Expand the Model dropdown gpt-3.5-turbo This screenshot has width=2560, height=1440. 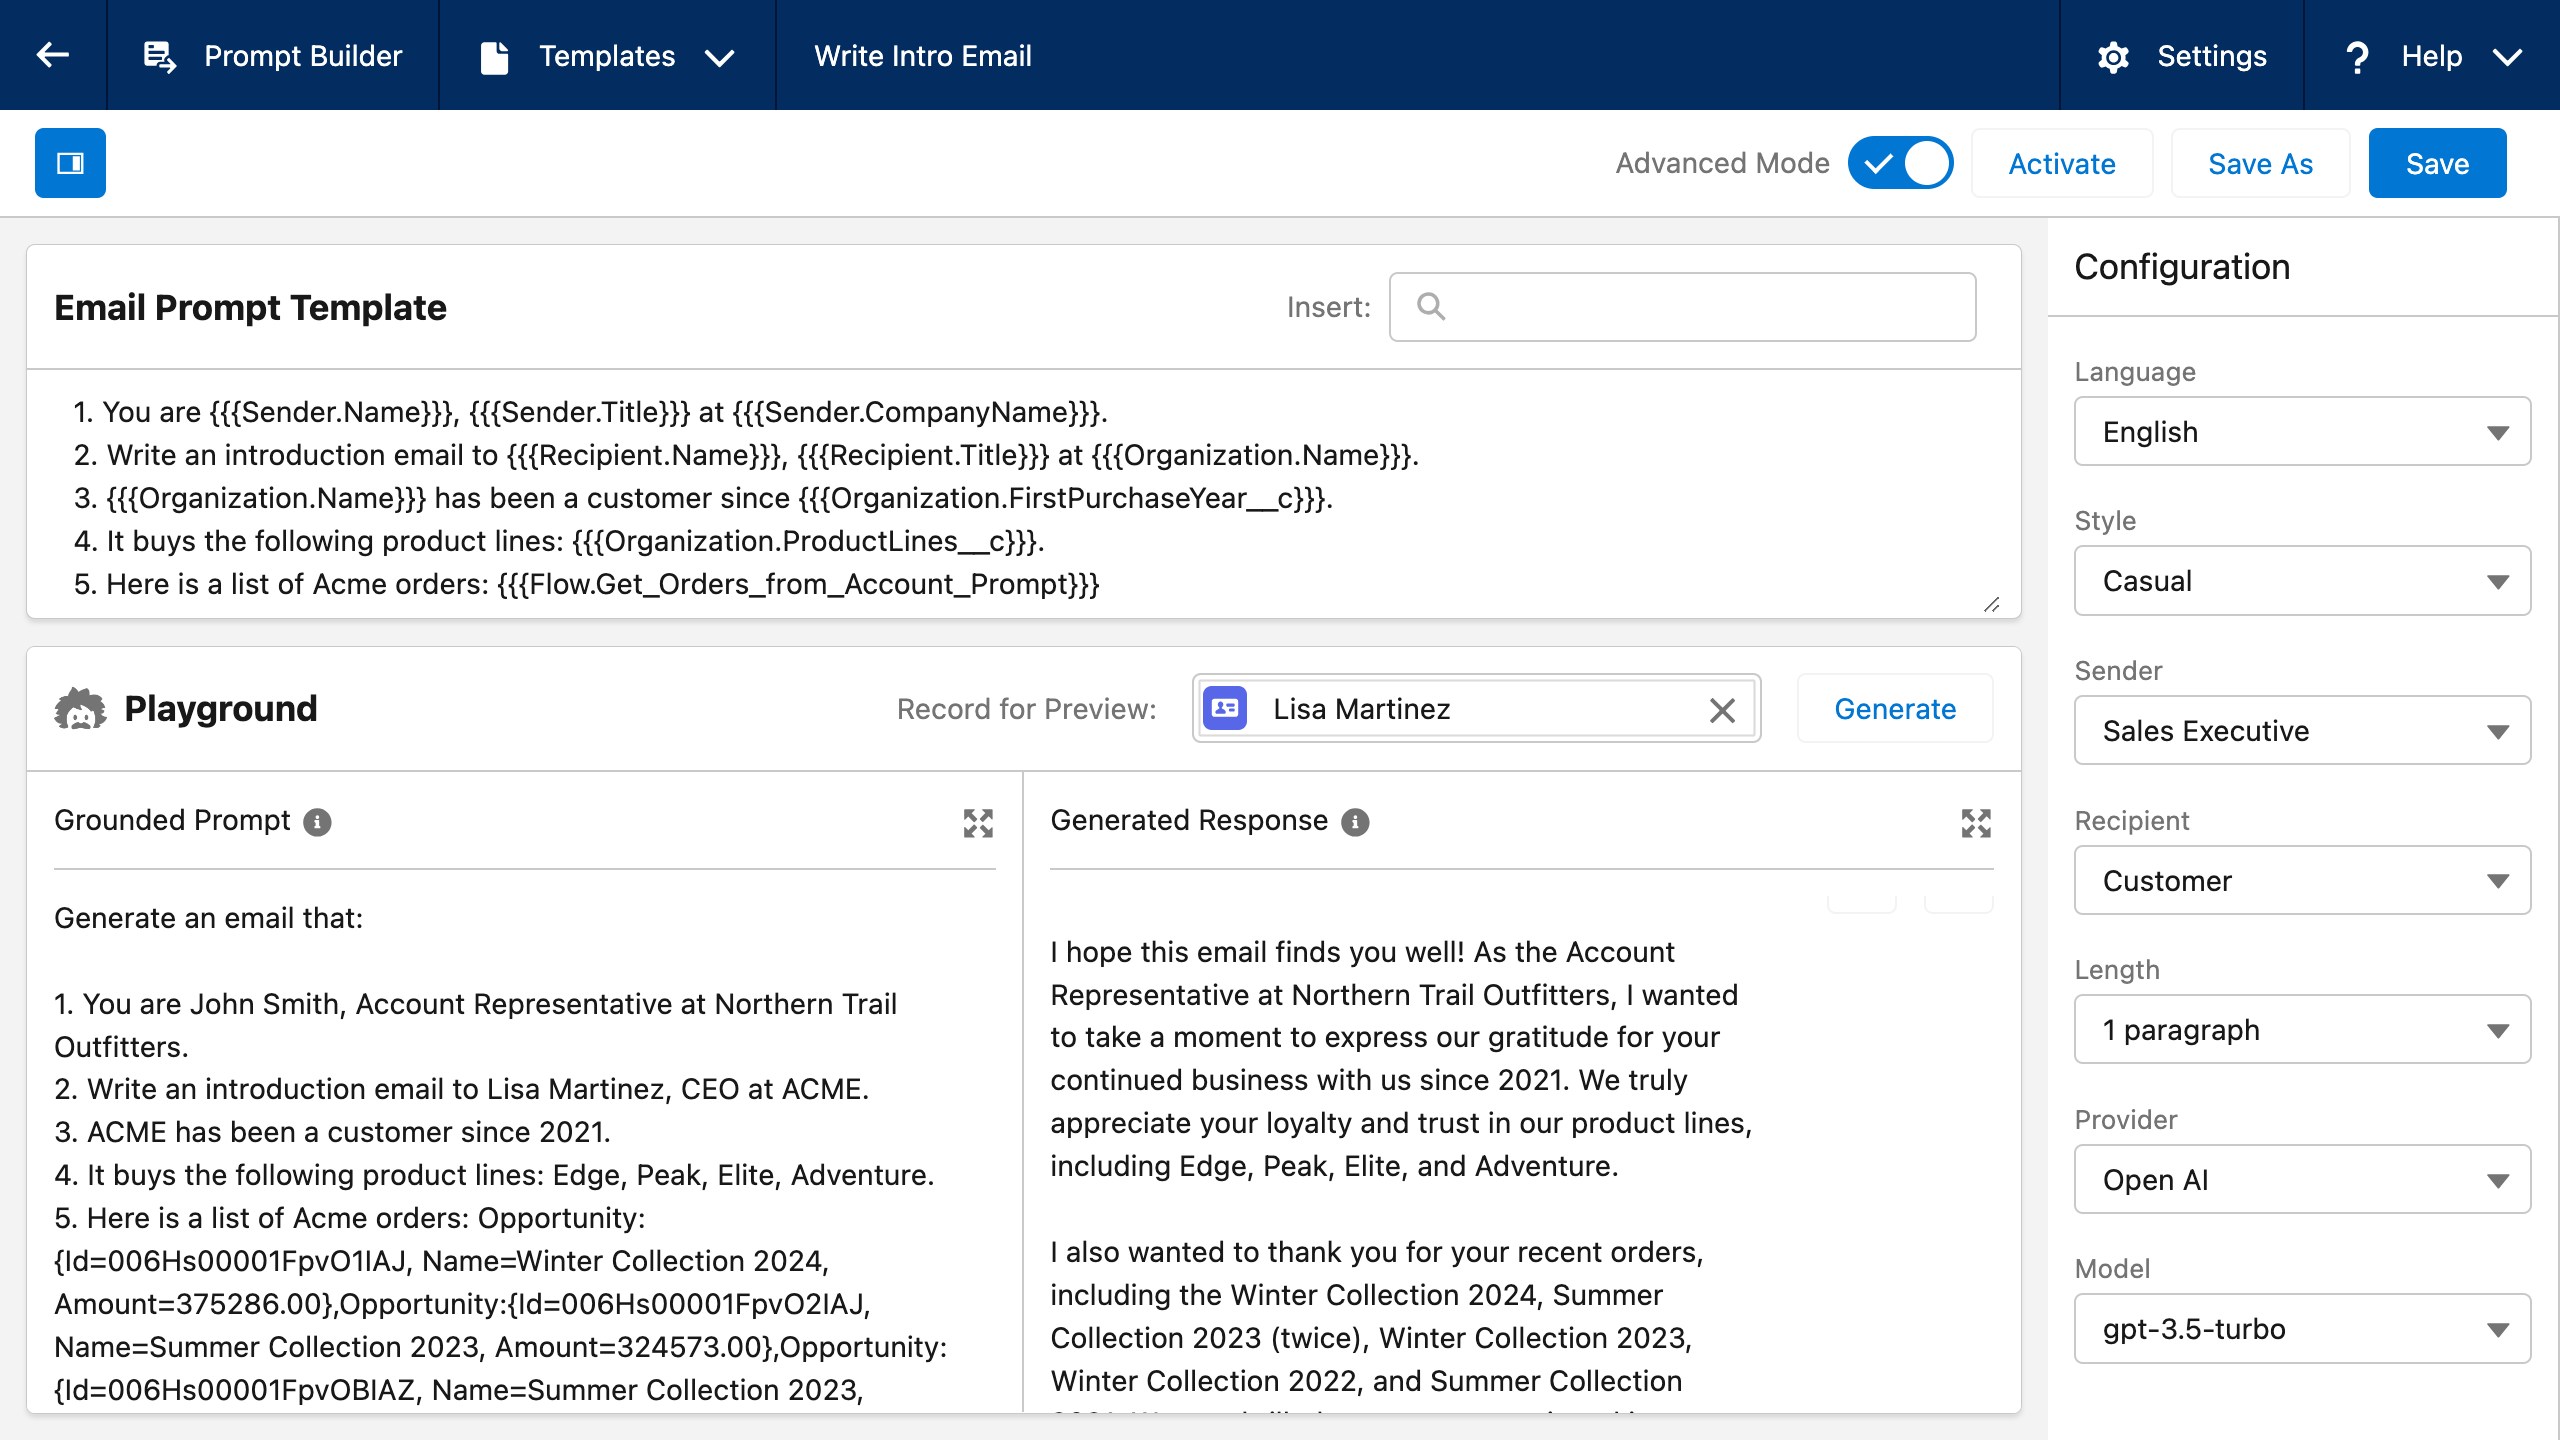click(2301, 1329)
